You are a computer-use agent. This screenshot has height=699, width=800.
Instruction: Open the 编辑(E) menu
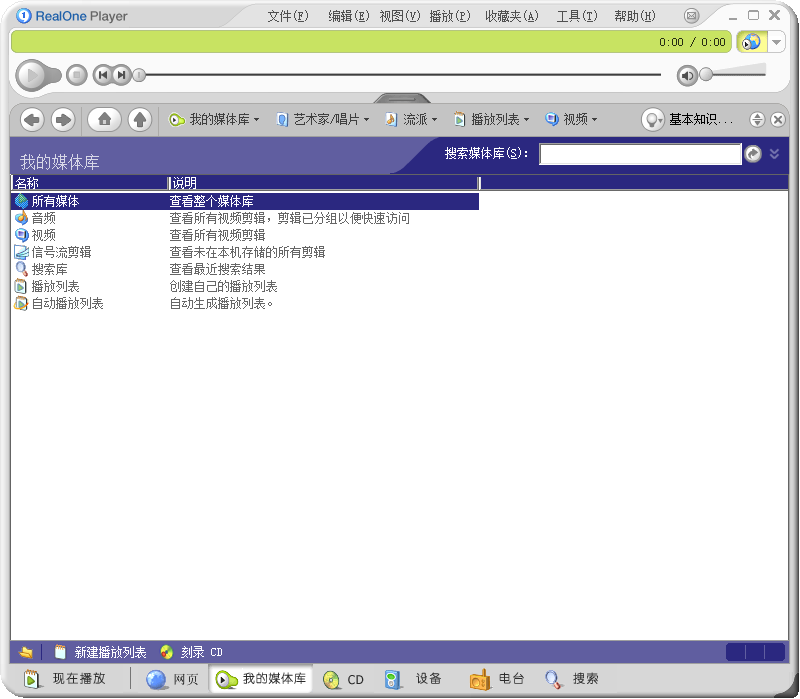click(x=348, y=16)
